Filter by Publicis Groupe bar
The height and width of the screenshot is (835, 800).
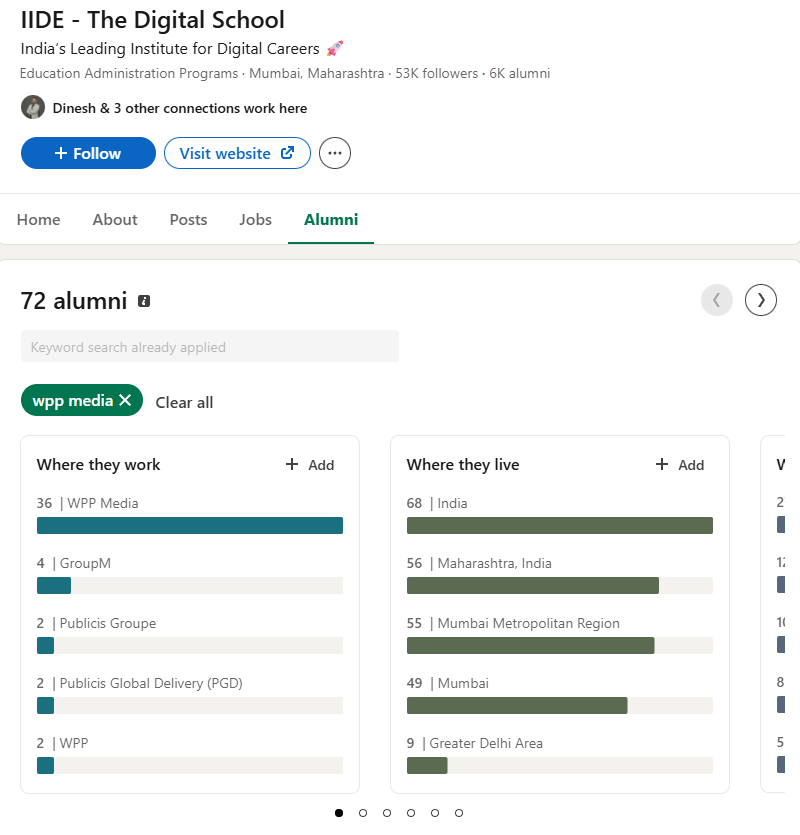190,645
